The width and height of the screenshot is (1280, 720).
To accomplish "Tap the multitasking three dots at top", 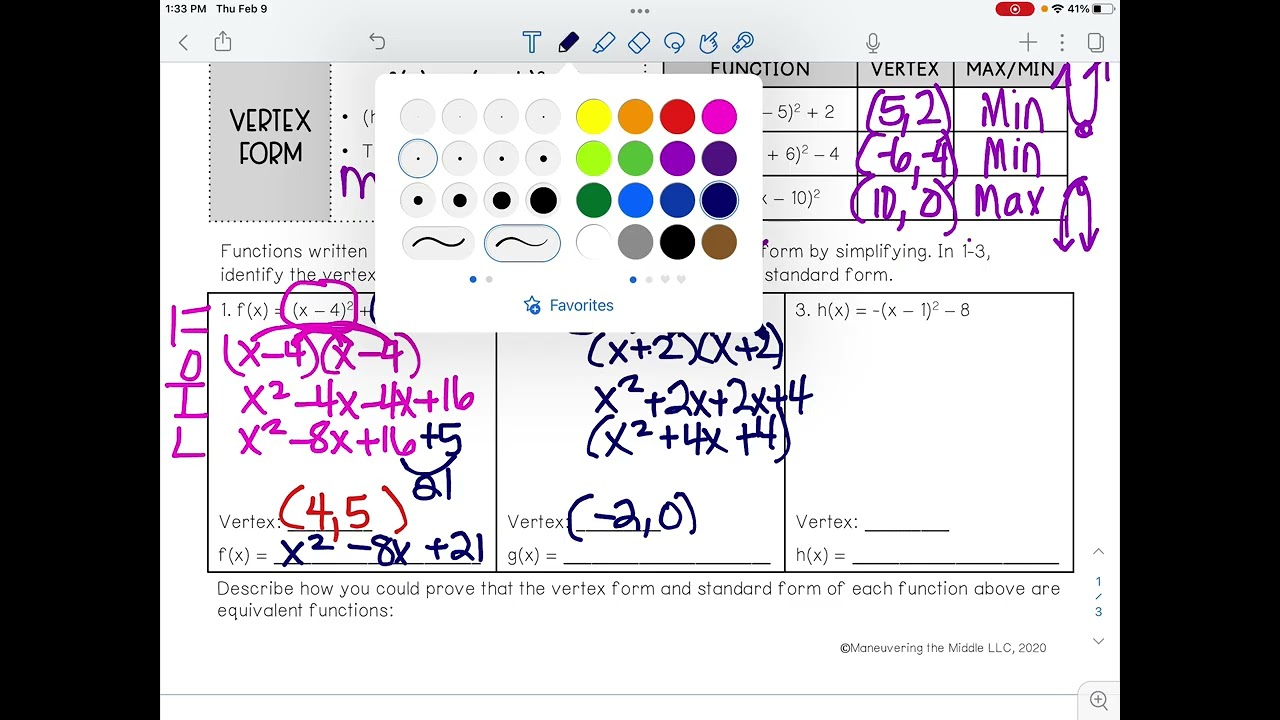I will coord(640,11).
